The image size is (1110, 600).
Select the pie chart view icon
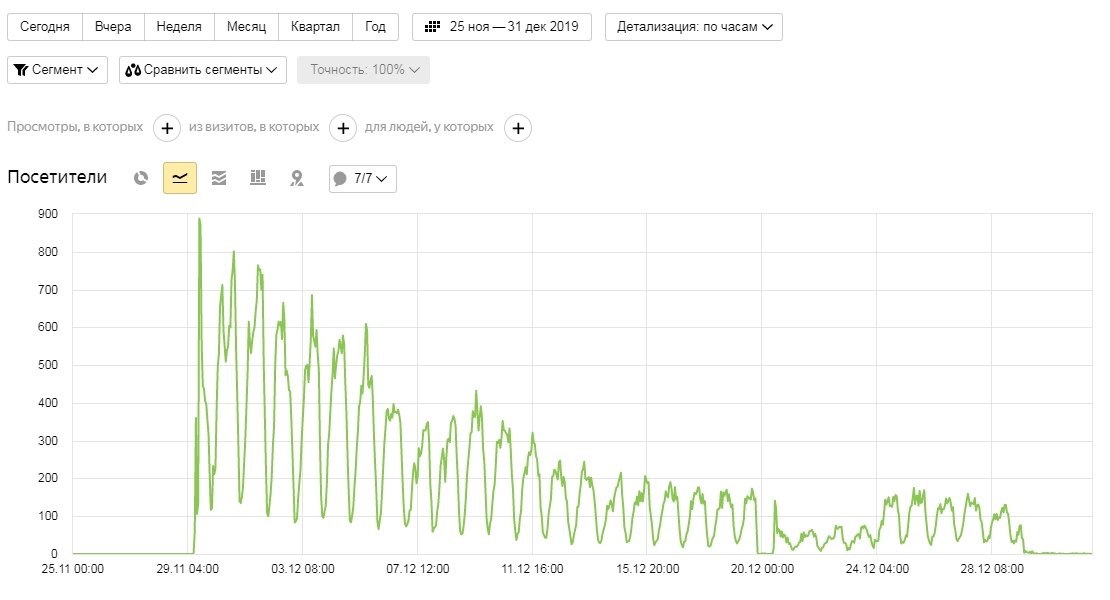pos(141,178)
